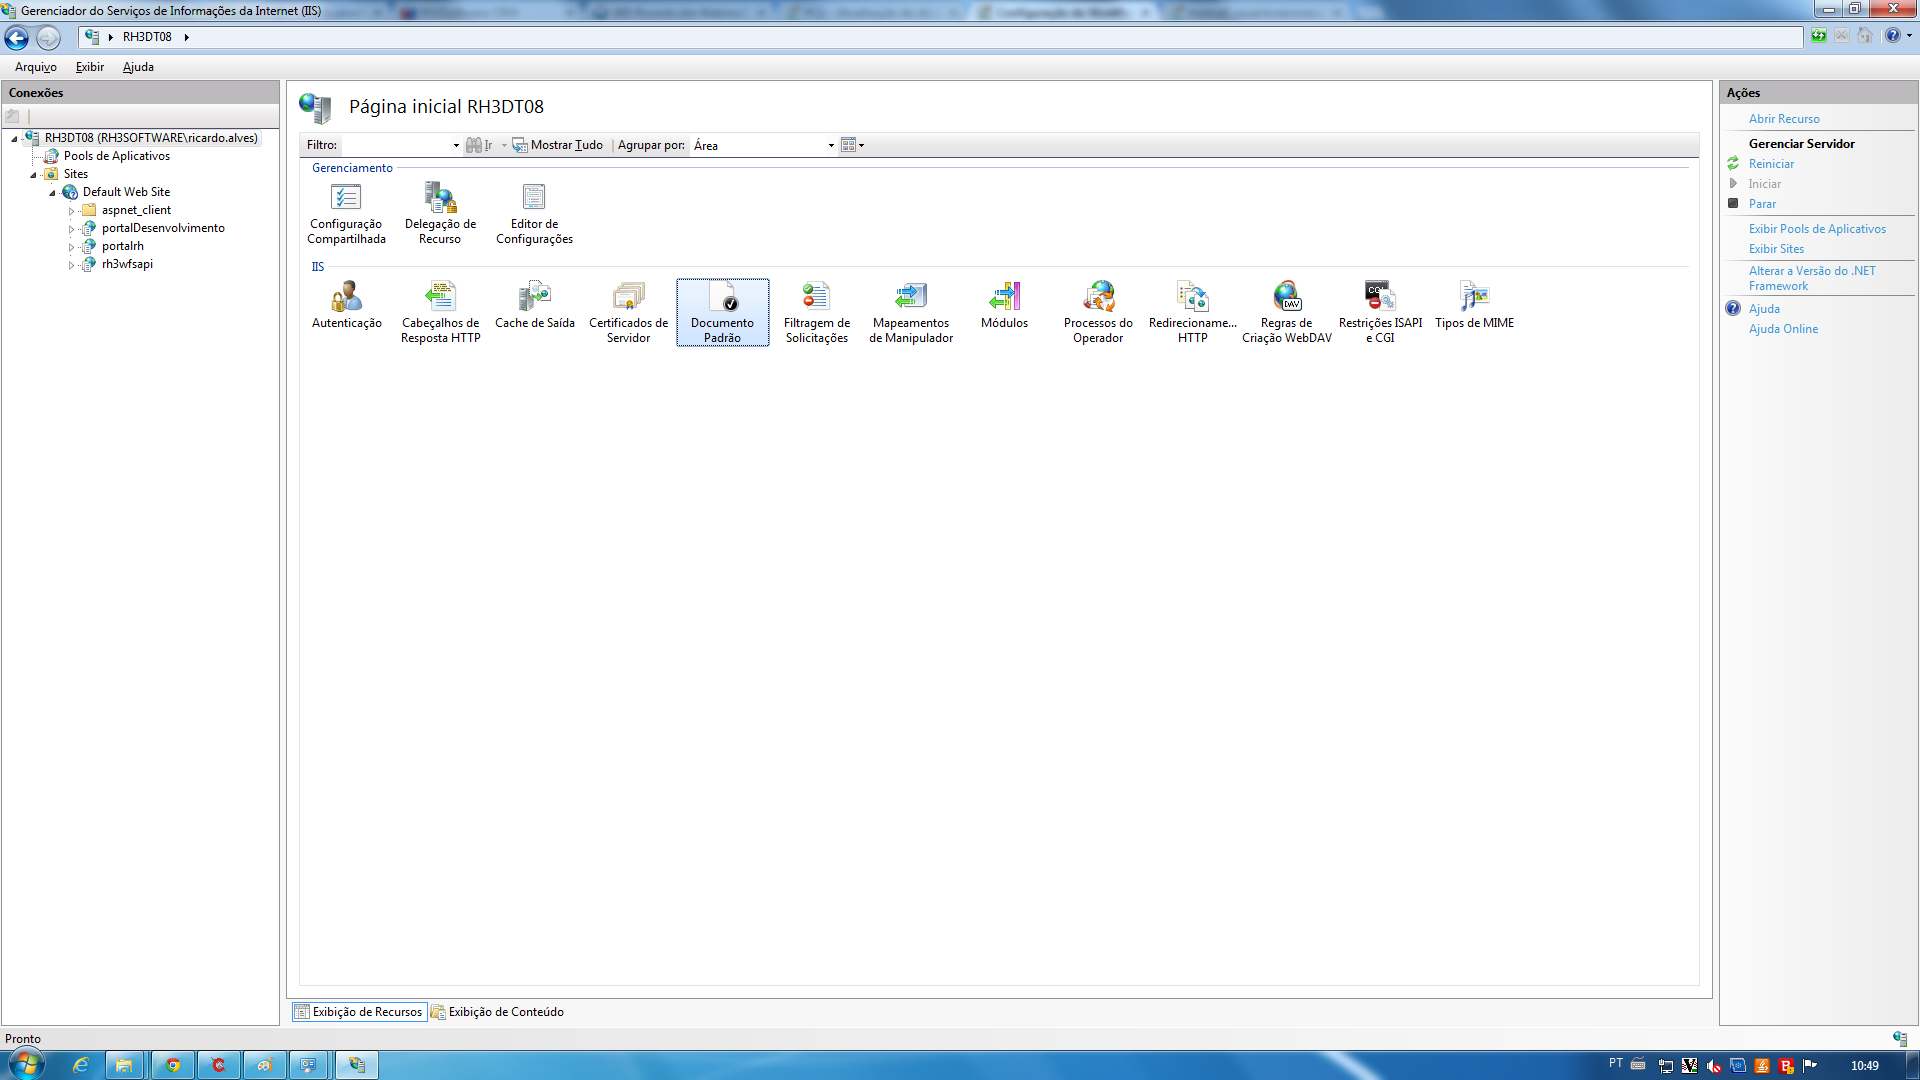Click Abrir Recurso action link
Image resolution: width=1920 pixels, height=1080 pixels.
tap(1784, 119)
